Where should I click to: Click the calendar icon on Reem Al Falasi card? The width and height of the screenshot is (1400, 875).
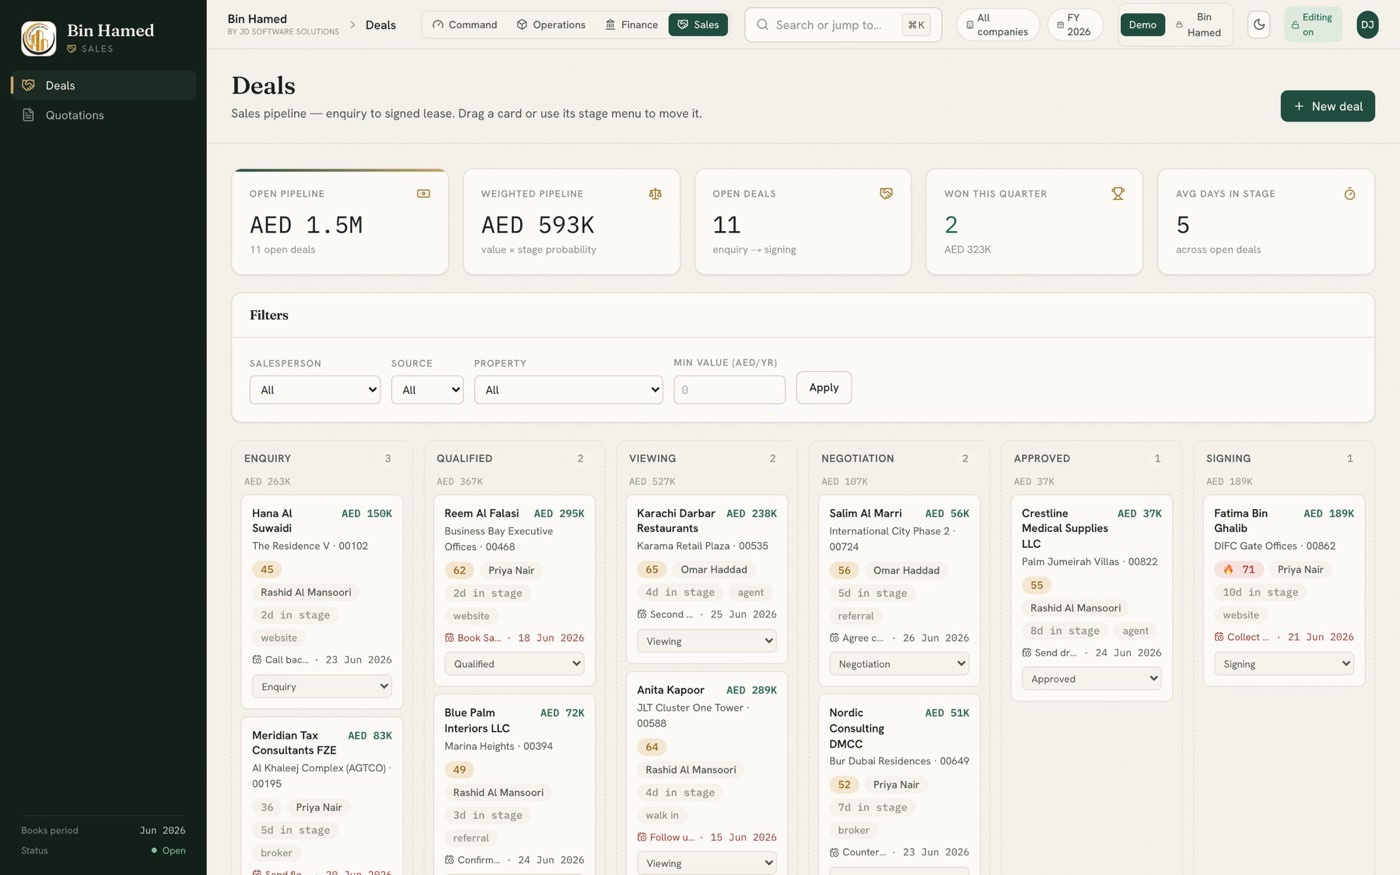pos(449,638)
